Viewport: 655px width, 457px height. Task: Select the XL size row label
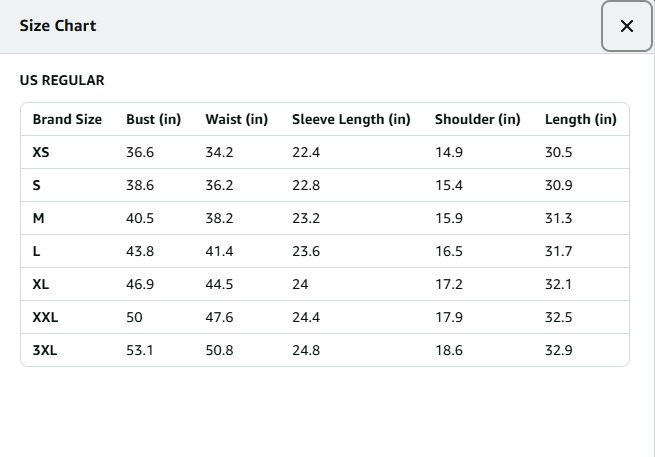(x=41, y=284)
